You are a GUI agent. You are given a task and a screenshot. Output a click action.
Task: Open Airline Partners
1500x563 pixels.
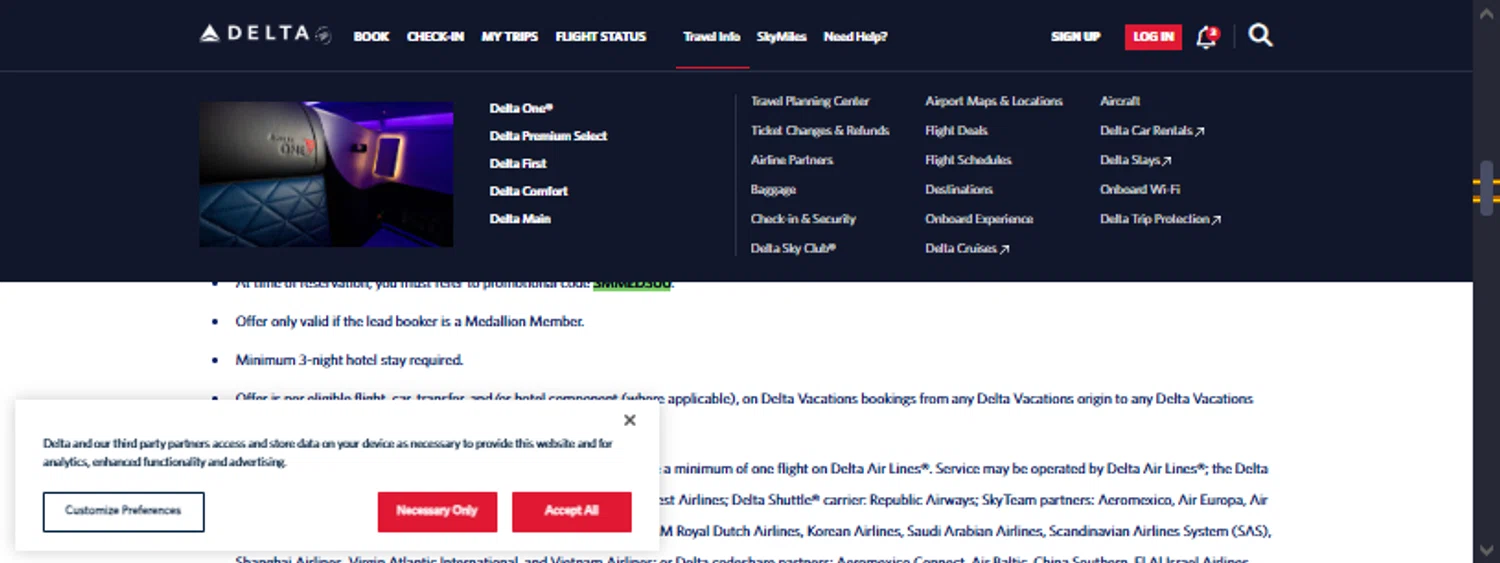coord(792,160)
